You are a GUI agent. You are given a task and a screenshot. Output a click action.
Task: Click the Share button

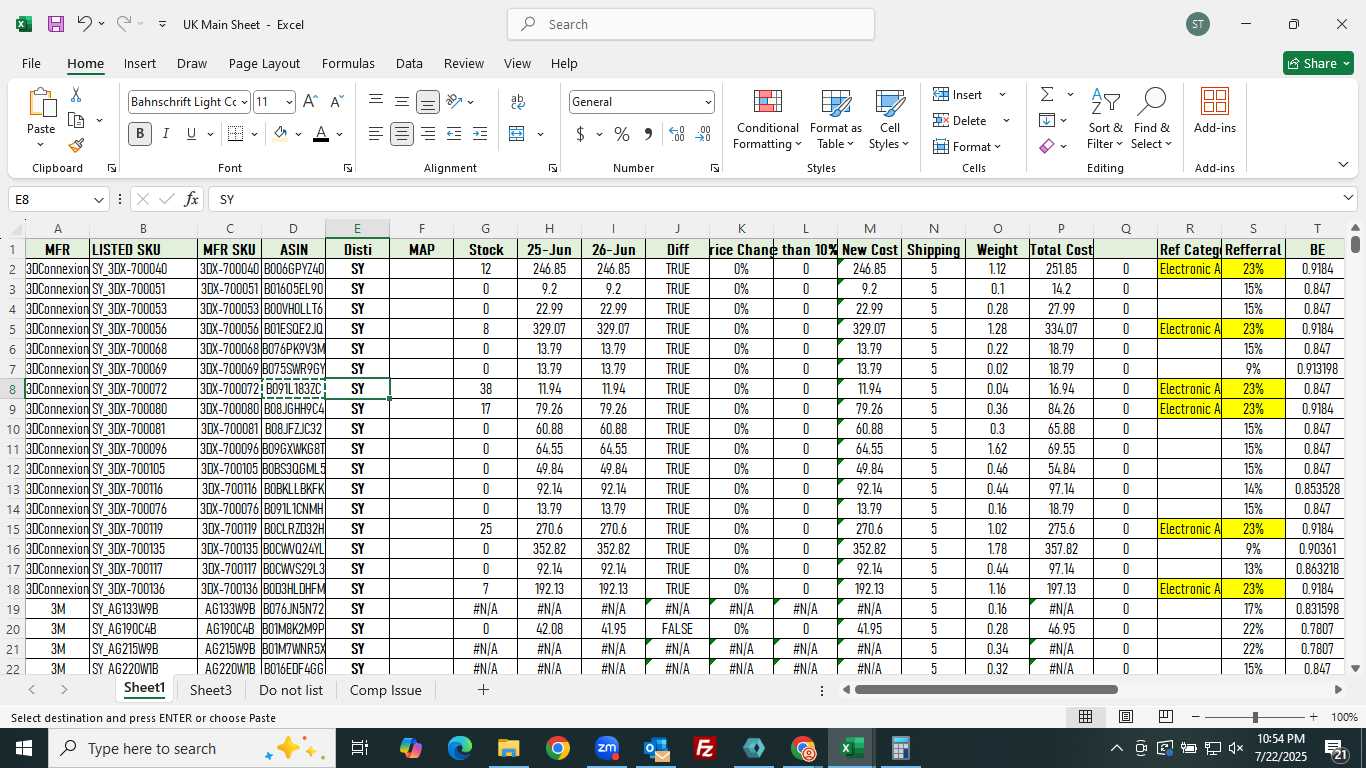[x=1318, y=63]
